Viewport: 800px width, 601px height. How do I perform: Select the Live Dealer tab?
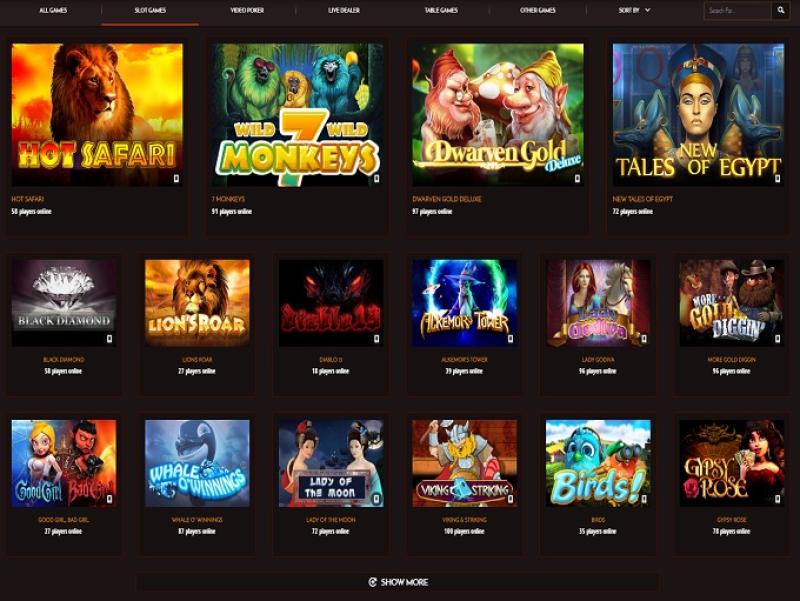click(x=344, y=10)
